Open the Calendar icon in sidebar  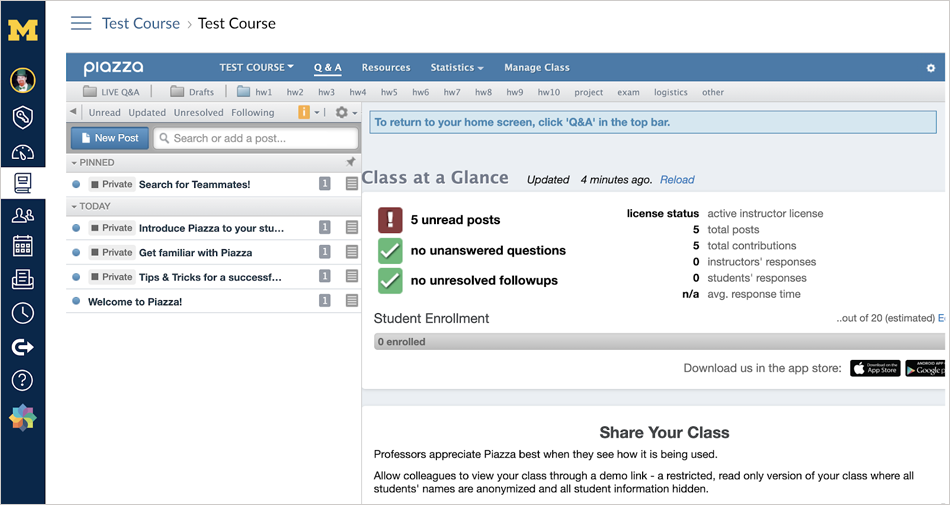[22, 246]
